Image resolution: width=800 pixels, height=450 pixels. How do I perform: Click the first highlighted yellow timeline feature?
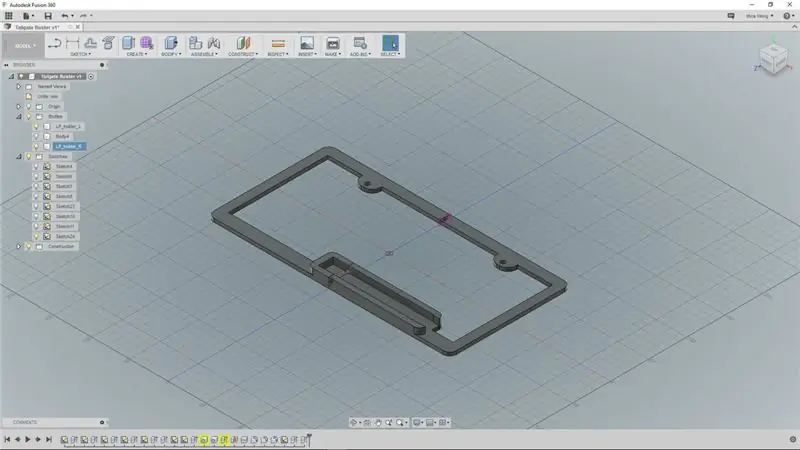204,439
